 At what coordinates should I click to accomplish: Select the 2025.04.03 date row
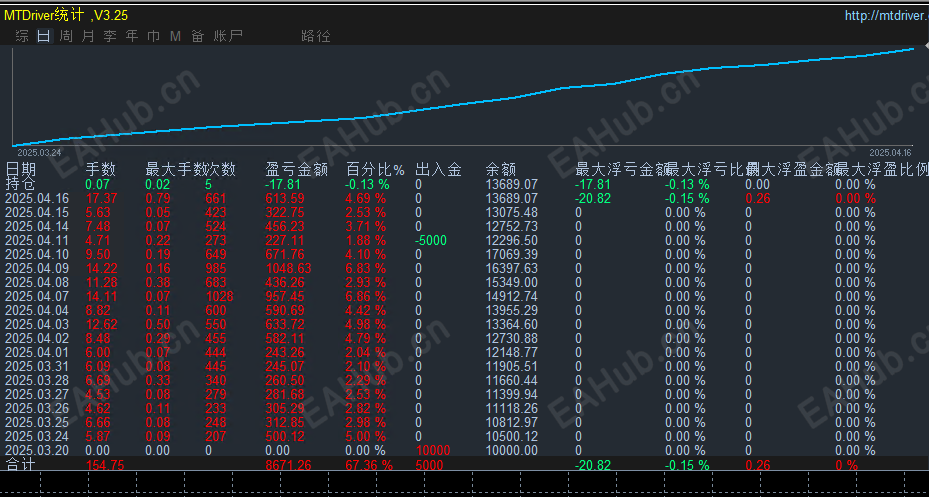37,325
